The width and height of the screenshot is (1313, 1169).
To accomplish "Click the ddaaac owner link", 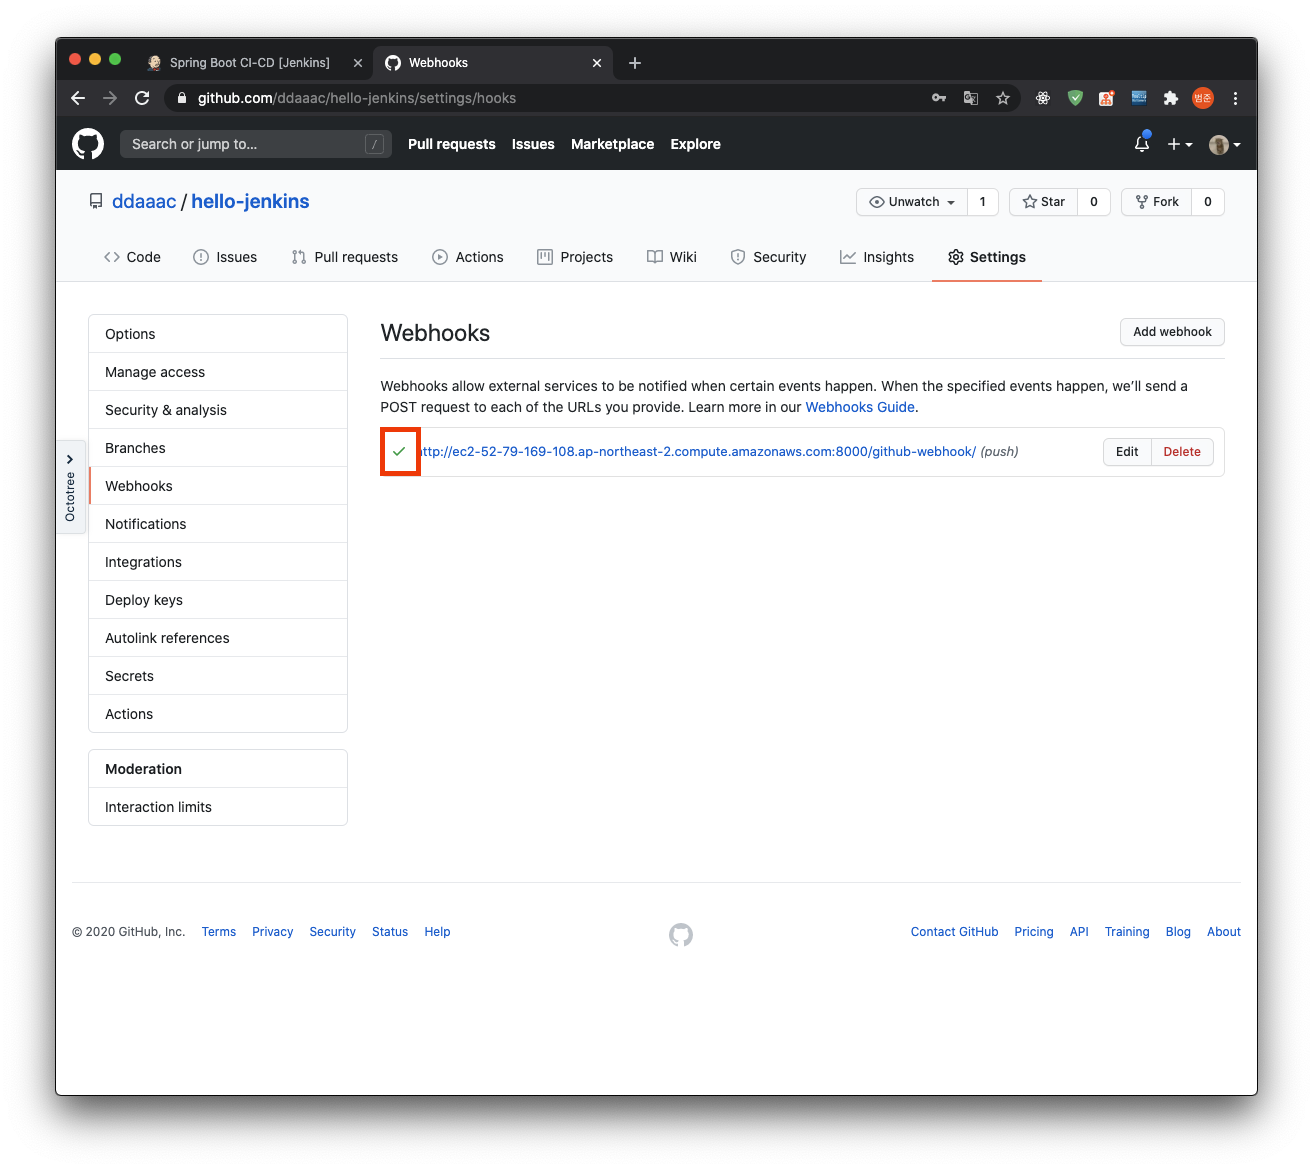I will (144, 201).
